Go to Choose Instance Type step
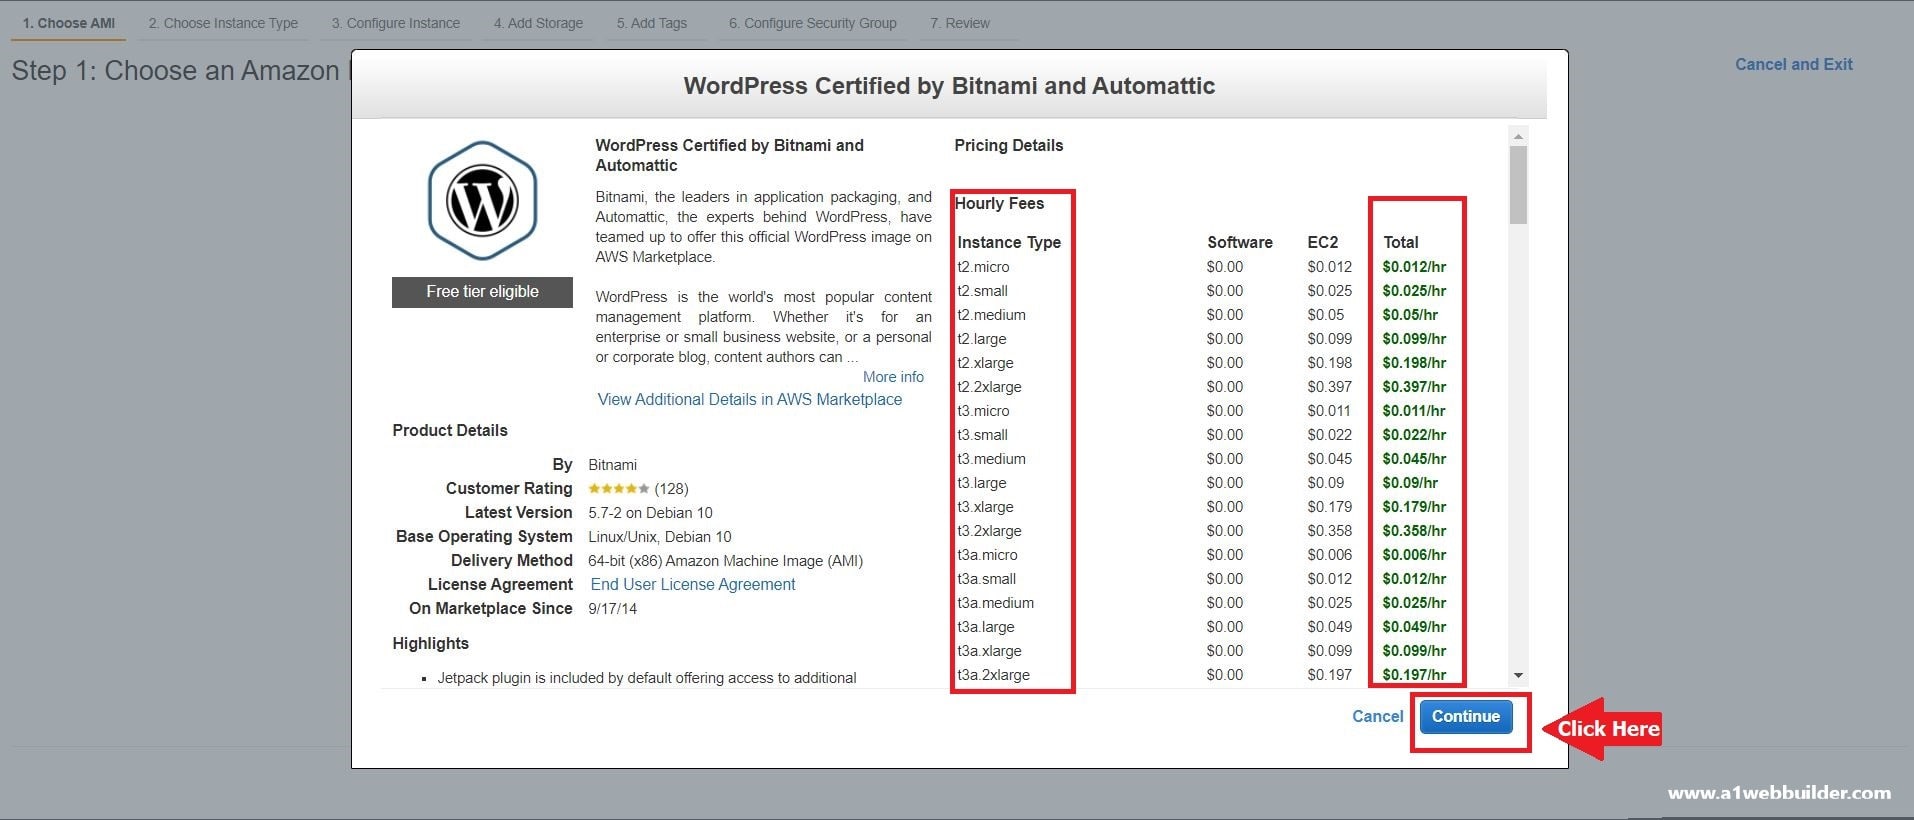 click(x=223, y=23)
